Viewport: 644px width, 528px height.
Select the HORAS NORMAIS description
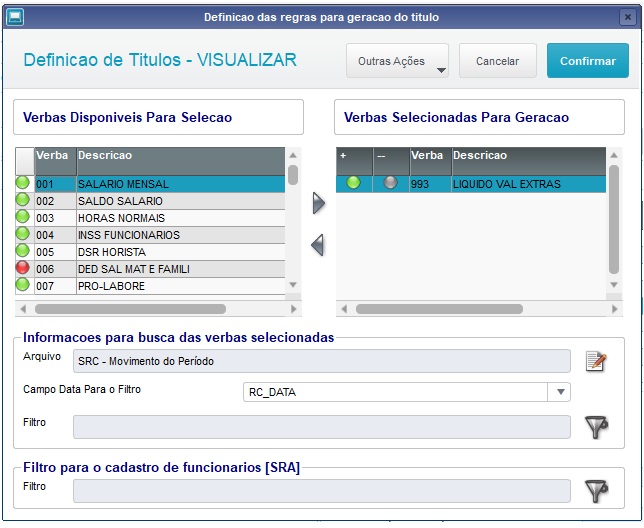(122, 218)
